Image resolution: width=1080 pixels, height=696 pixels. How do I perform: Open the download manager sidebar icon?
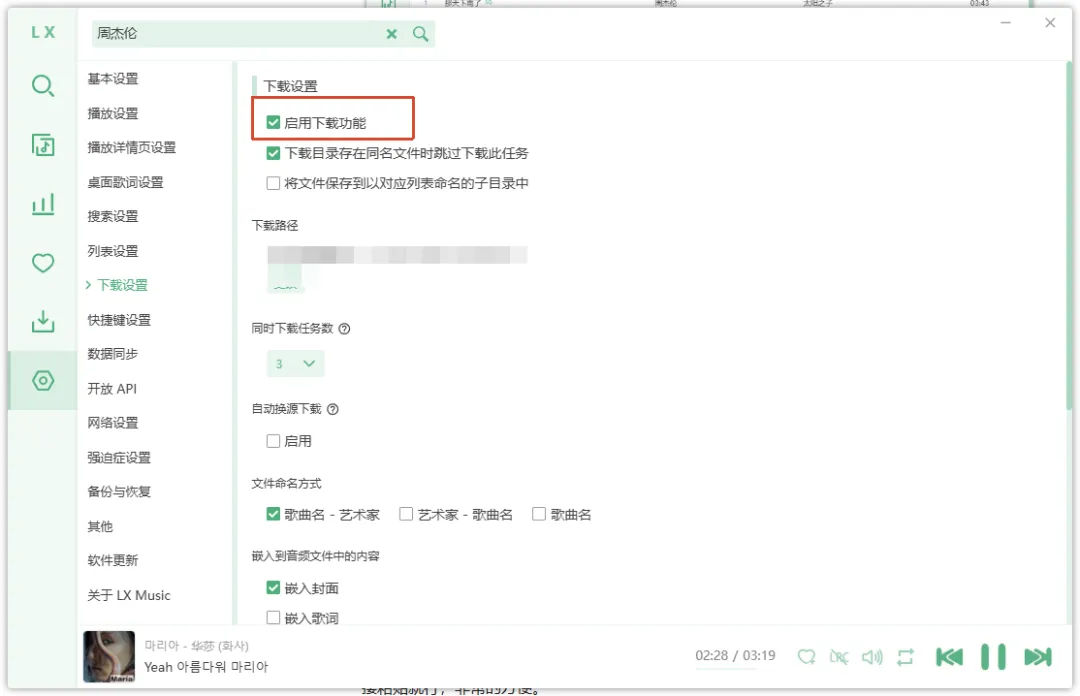tap(43, 321)
